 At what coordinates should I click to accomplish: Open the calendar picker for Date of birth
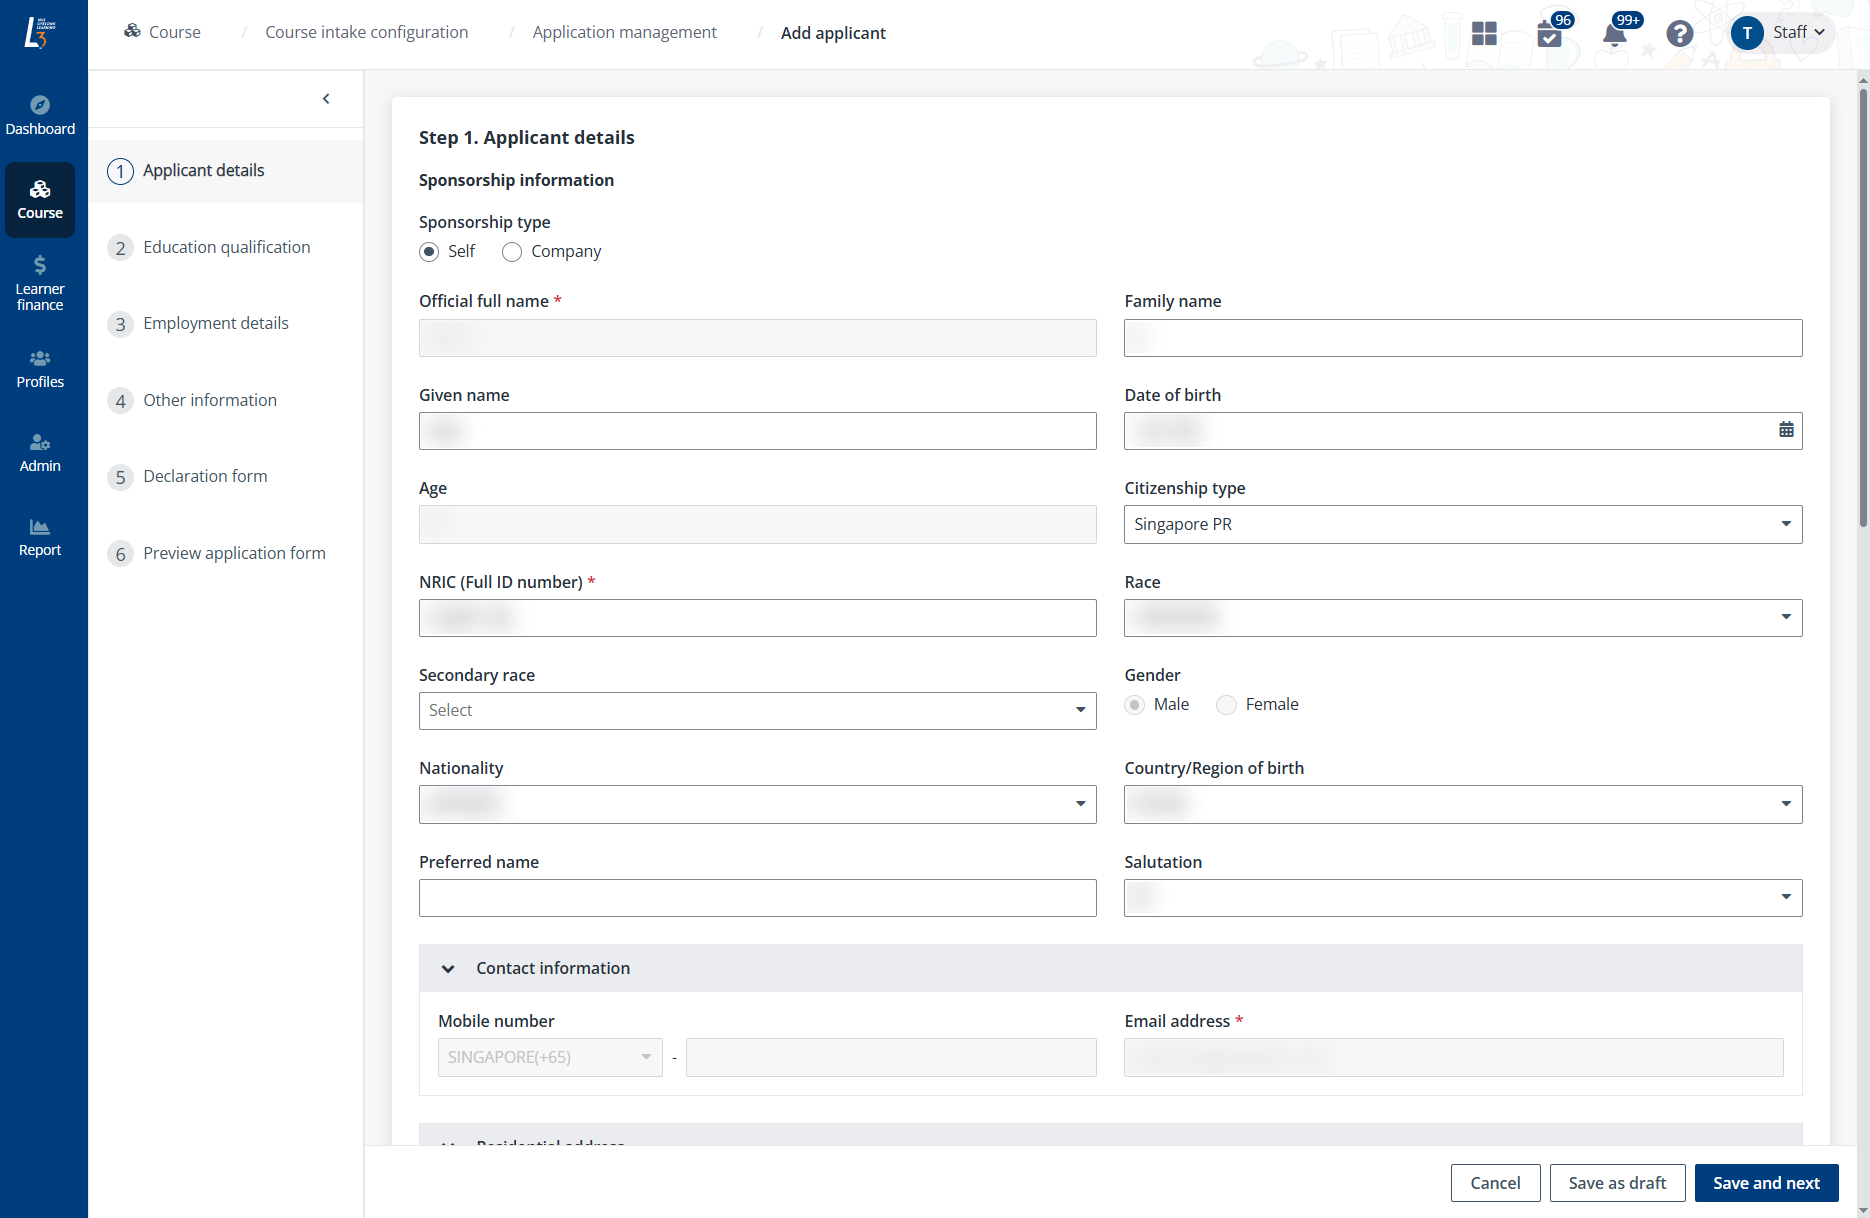(x=1788, y=428)
